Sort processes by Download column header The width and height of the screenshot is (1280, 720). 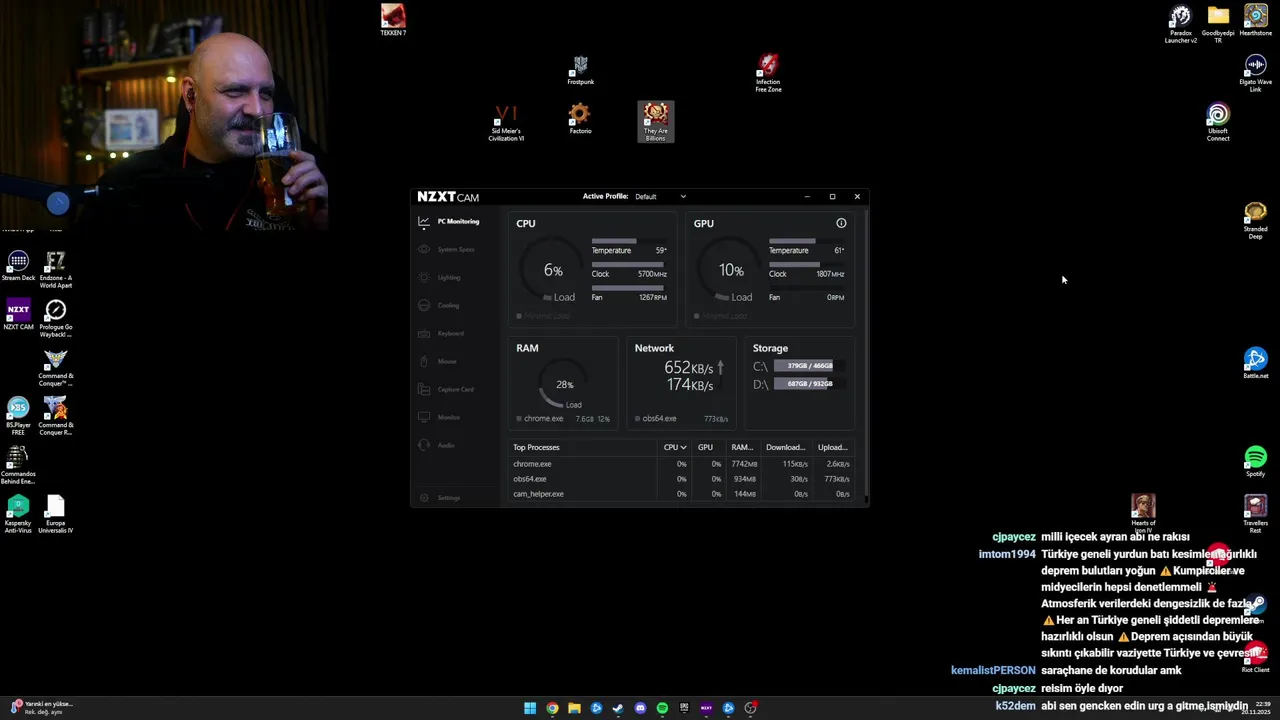click(x=785, y=448)
